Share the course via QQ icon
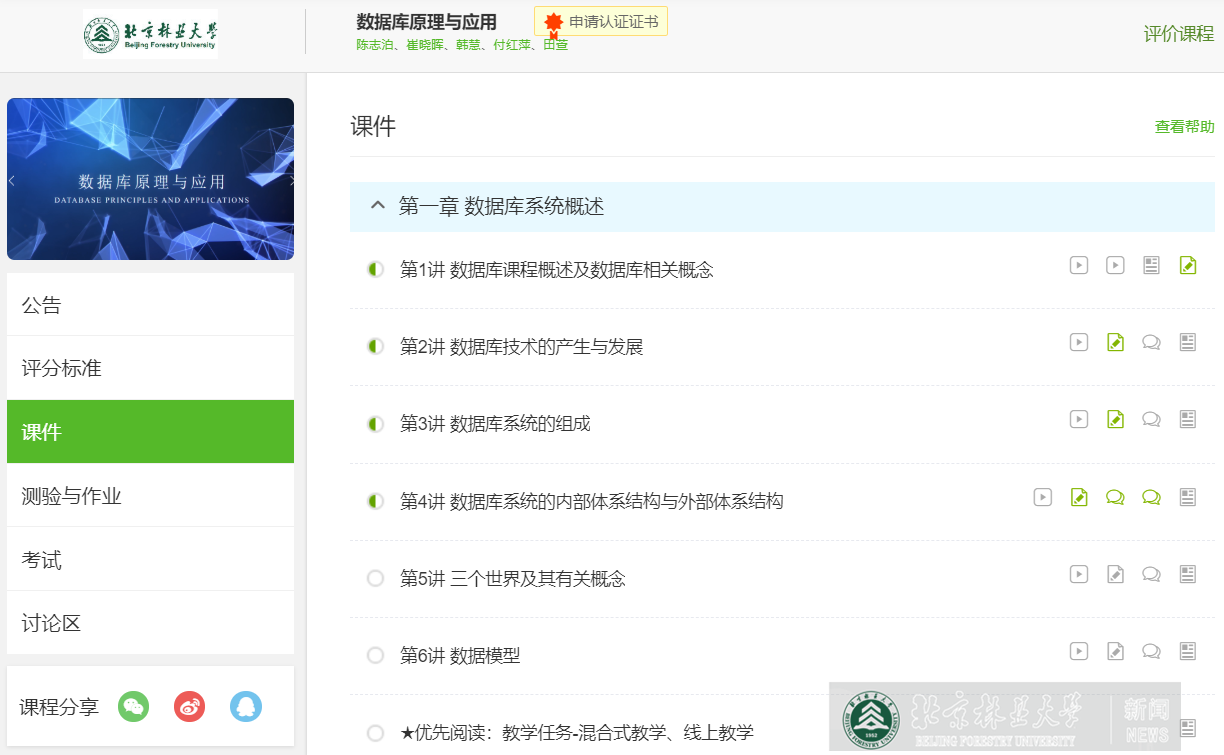The height and width of the screenshot is (755, 1224). (x=245, y=706)
